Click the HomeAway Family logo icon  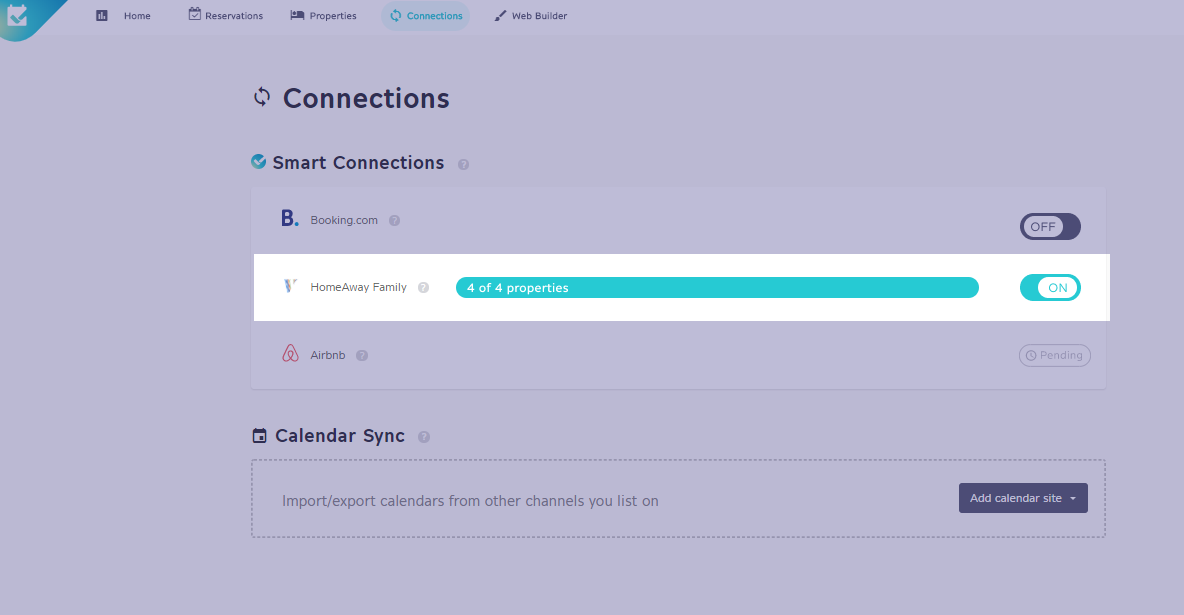(x=290, y=286)
